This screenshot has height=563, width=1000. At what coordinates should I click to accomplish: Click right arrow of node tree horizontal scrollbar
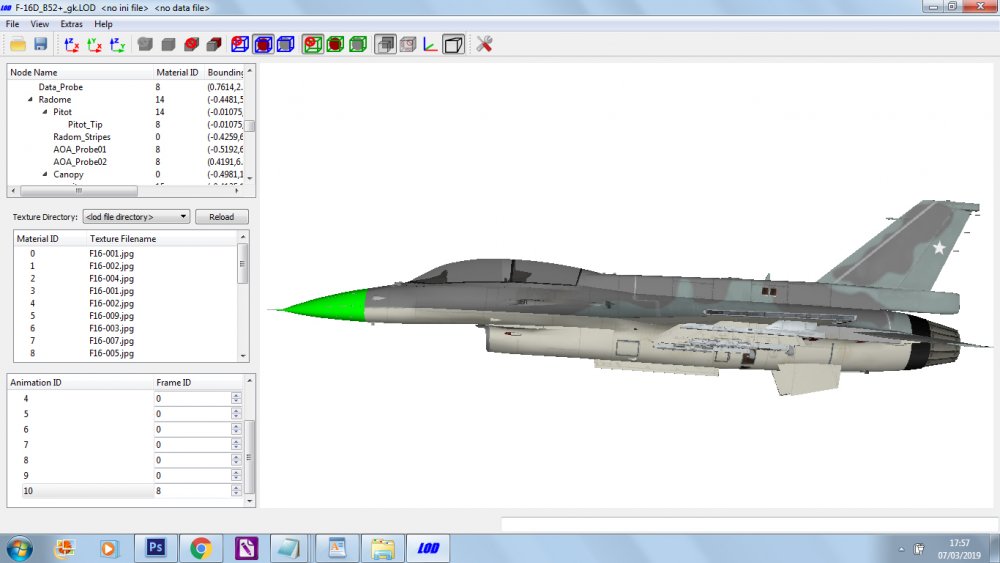click(237, 191)
